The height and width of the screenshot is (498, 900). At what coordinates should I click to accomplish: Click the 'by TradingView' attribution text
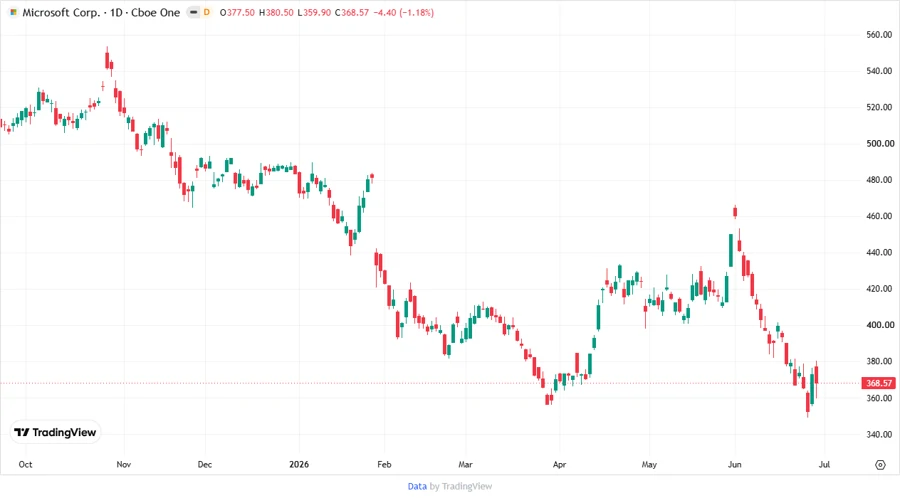[x=461, y=486]
